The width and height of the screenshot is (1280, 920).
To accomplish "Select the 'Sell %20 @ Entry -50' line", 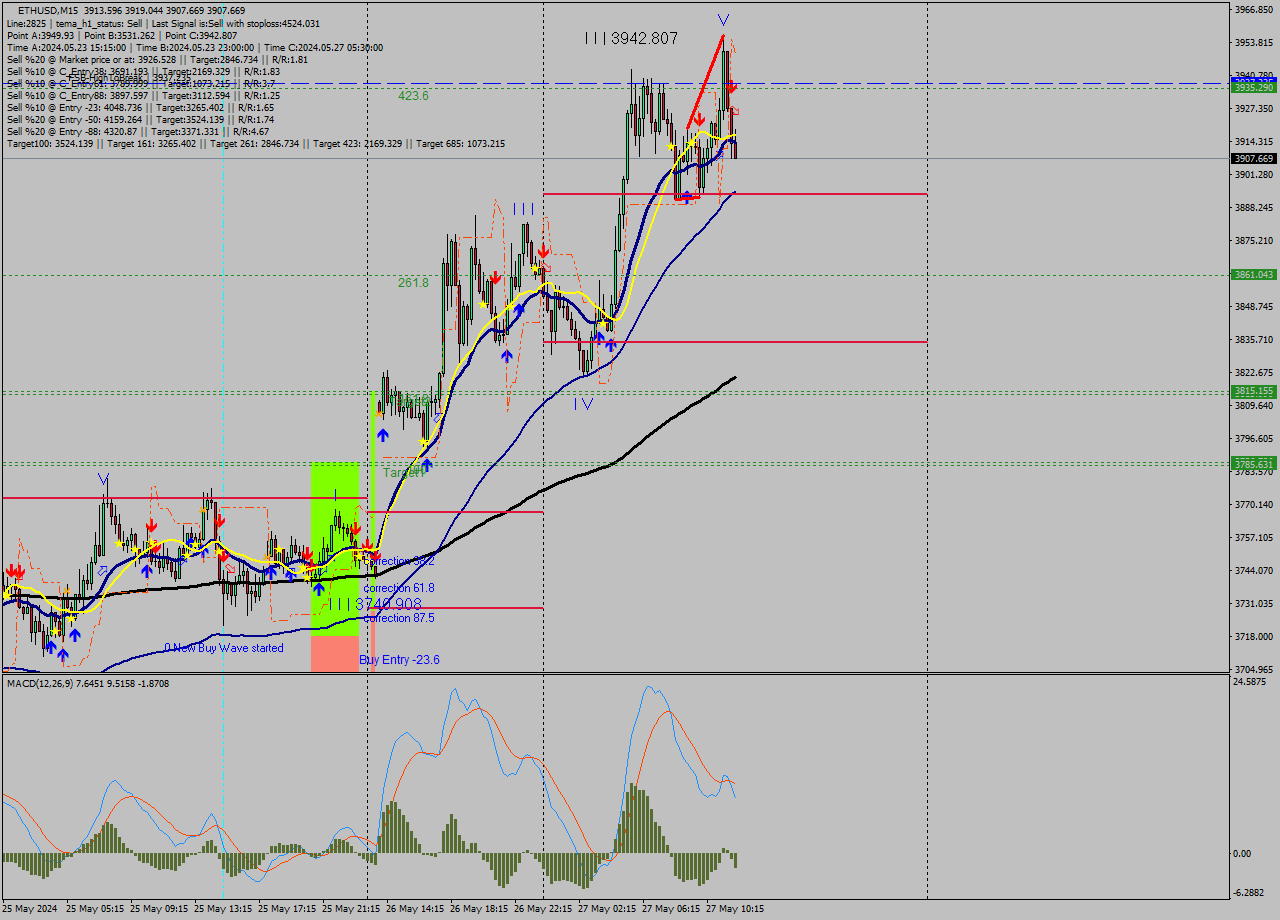I will (140, 119).
